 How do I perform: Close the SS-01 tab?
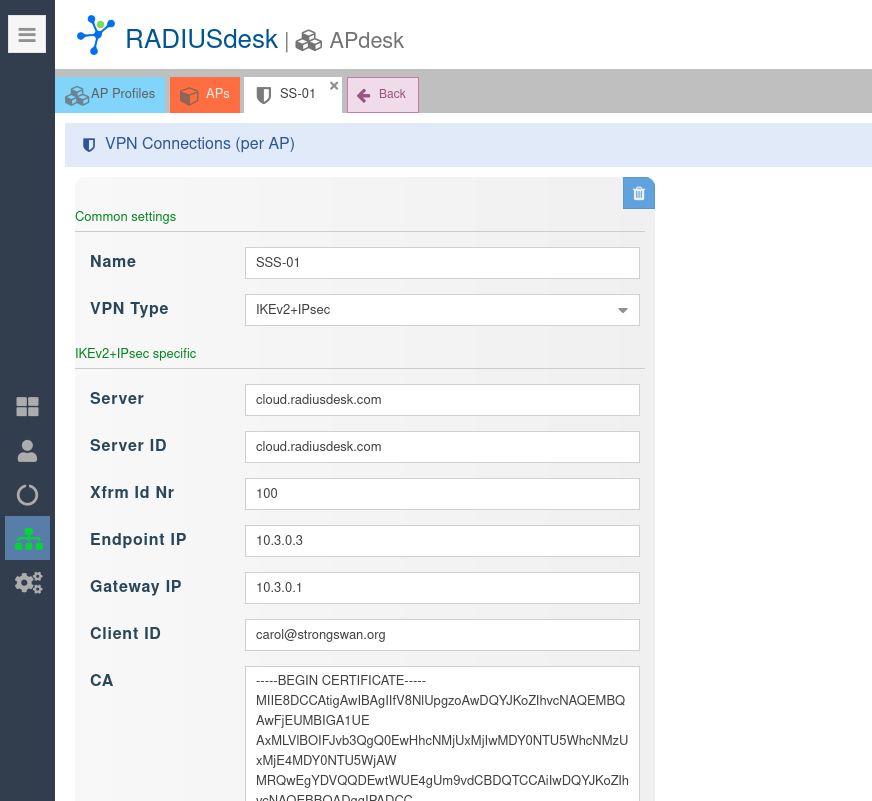click(x=334, y=86)
